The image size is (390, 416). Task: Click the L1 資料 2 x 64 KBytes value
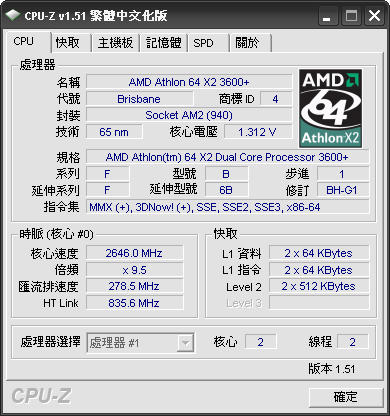click(319, 253)
